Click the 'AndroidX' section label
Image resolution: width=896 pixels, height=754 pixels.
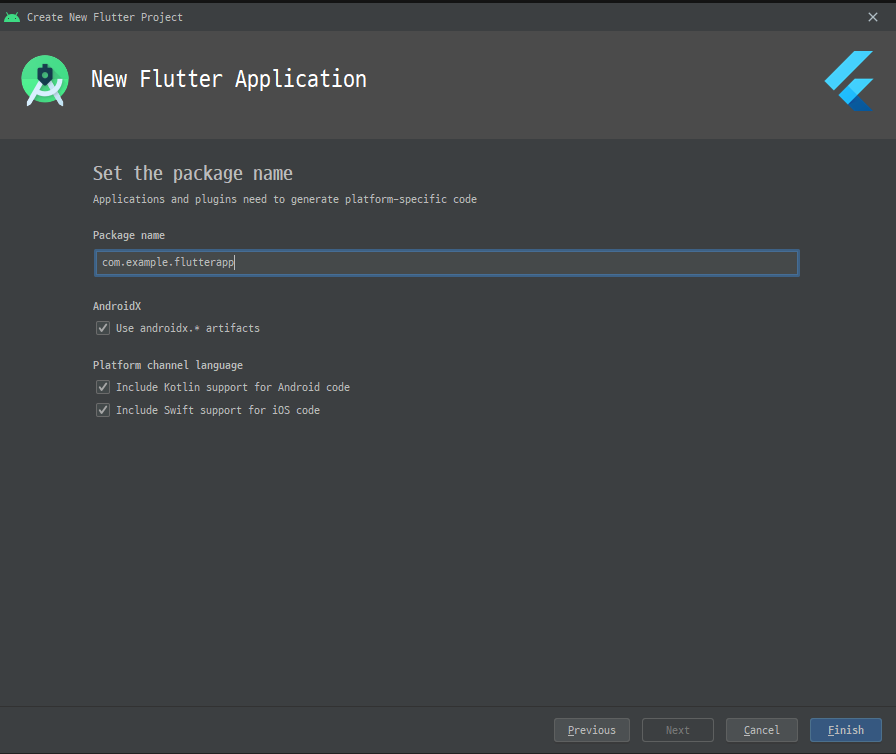117,306
